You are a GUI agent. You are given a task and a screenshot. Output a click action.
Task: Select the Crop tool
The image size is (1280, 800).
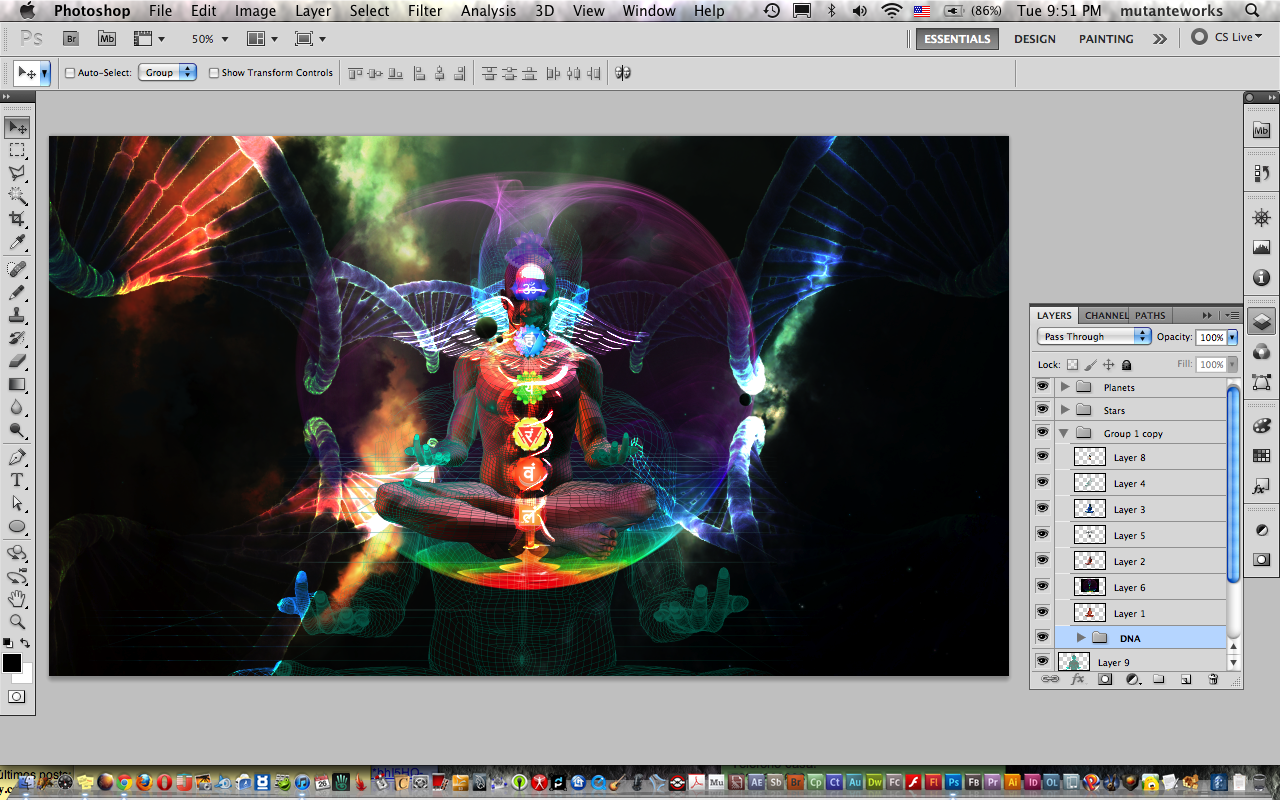click(x=17, y=219)
